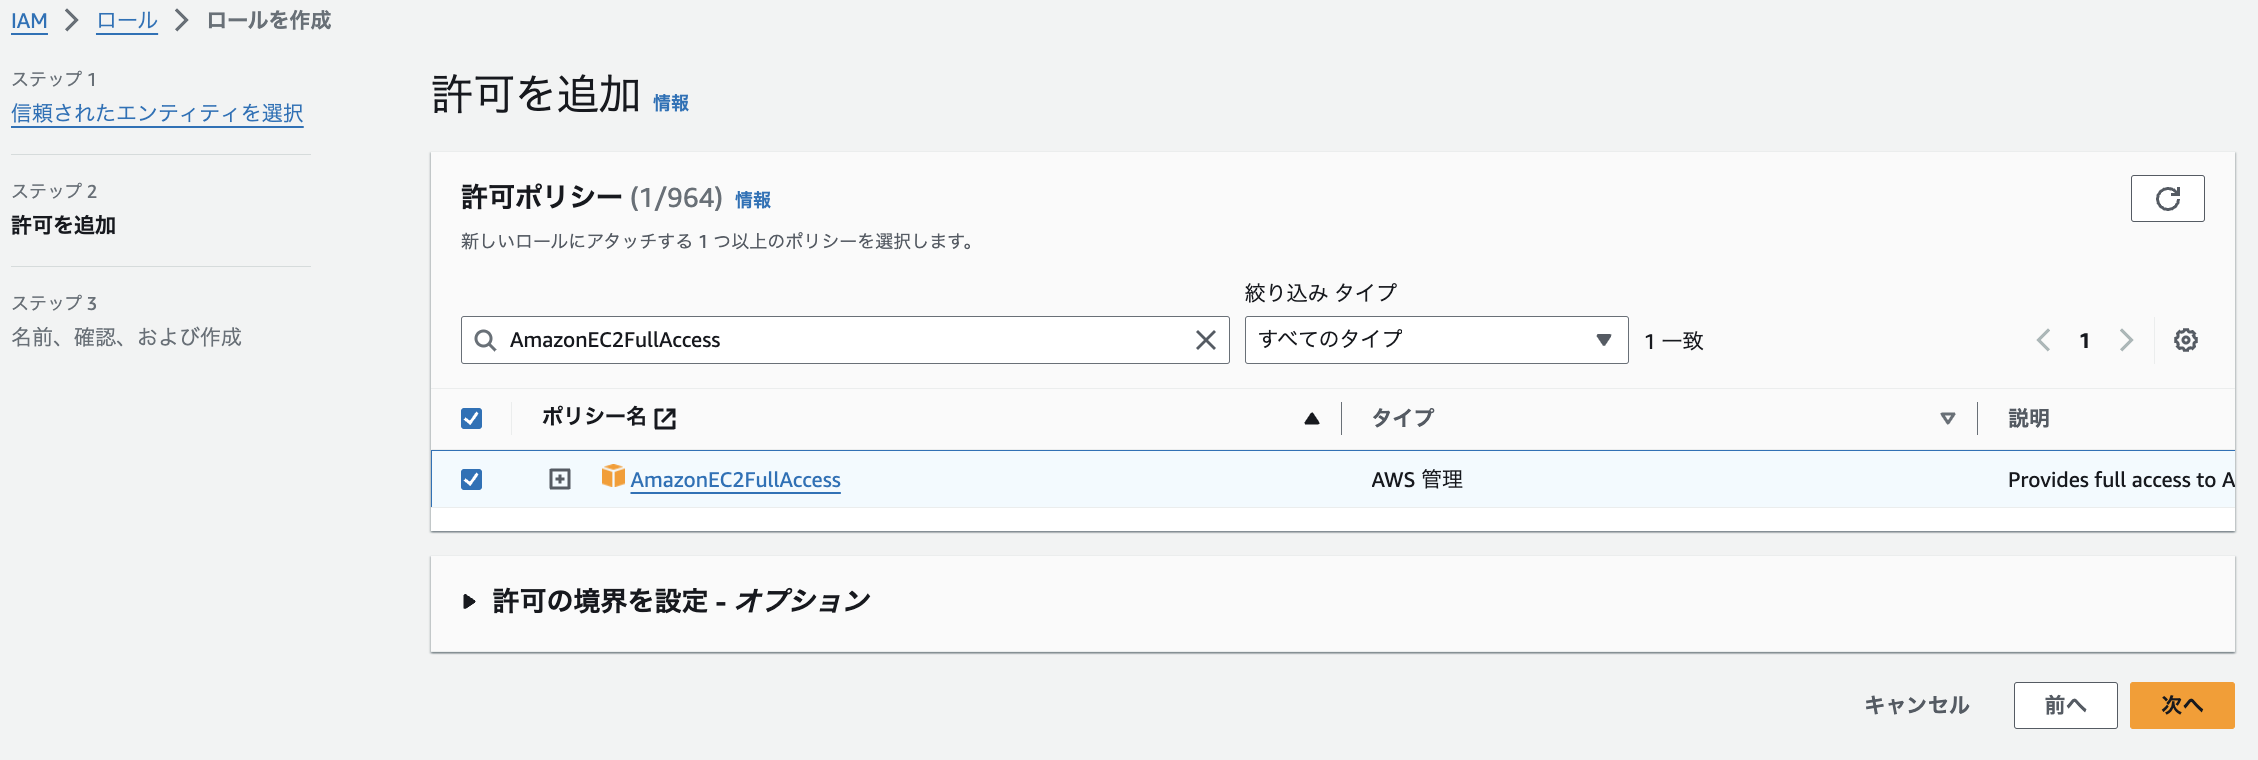Toggle the select-all policies header checkbox
This screenshot has width=2258, height=760.
(x=471, y=418)
